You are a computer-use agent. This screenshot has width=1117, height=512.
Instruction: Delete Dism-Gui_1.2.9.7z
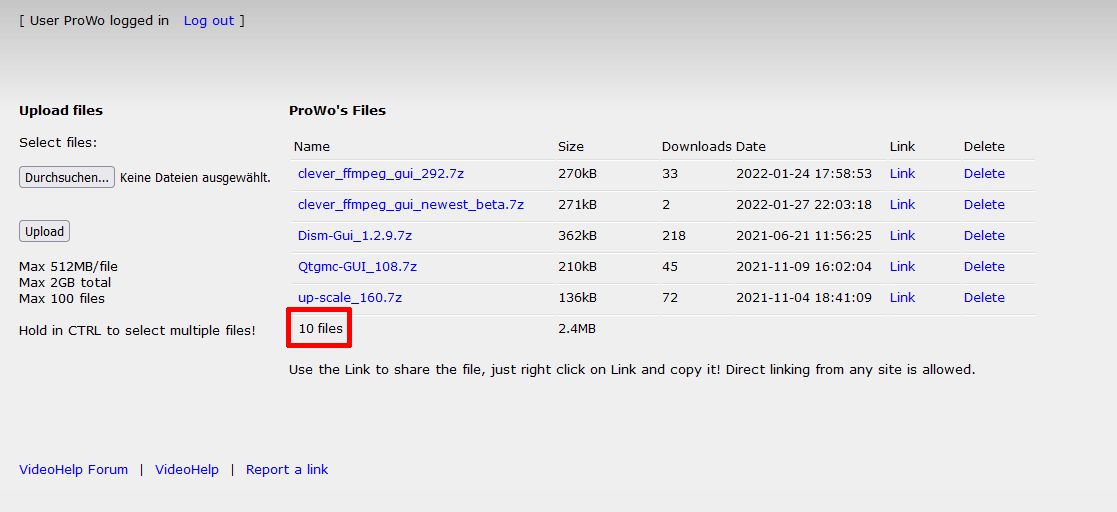[984, 235]
